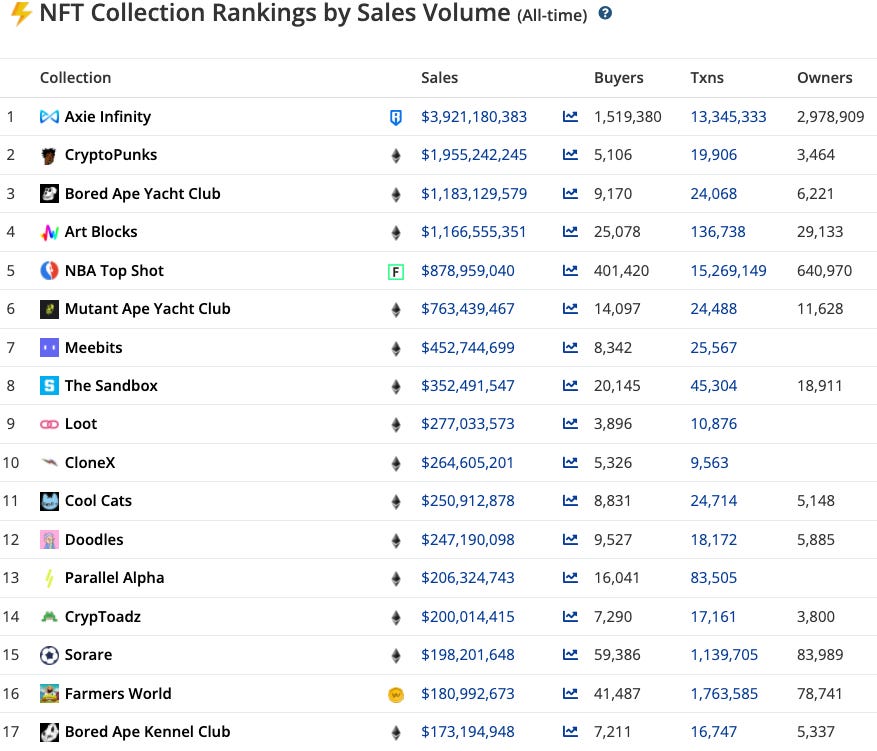Open the Art Blocks collection
This screenshot has height=751, width=877.
101,232
